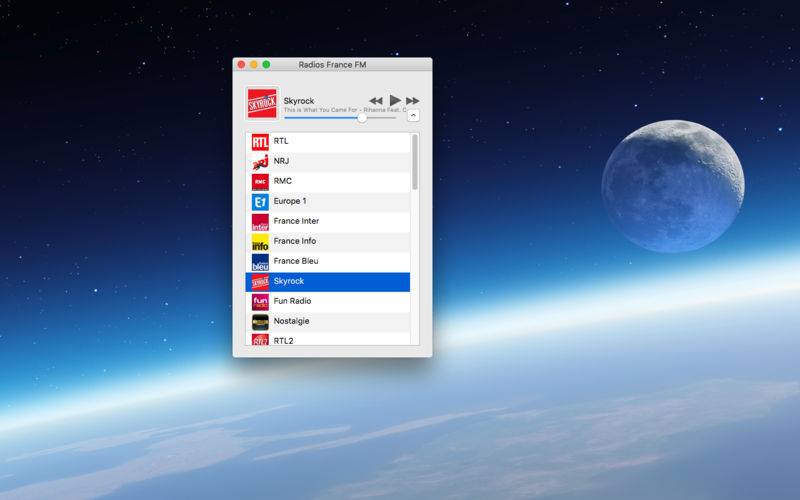
Task: Select the Fun Radio station name
Action: click(x=292, y=301)
